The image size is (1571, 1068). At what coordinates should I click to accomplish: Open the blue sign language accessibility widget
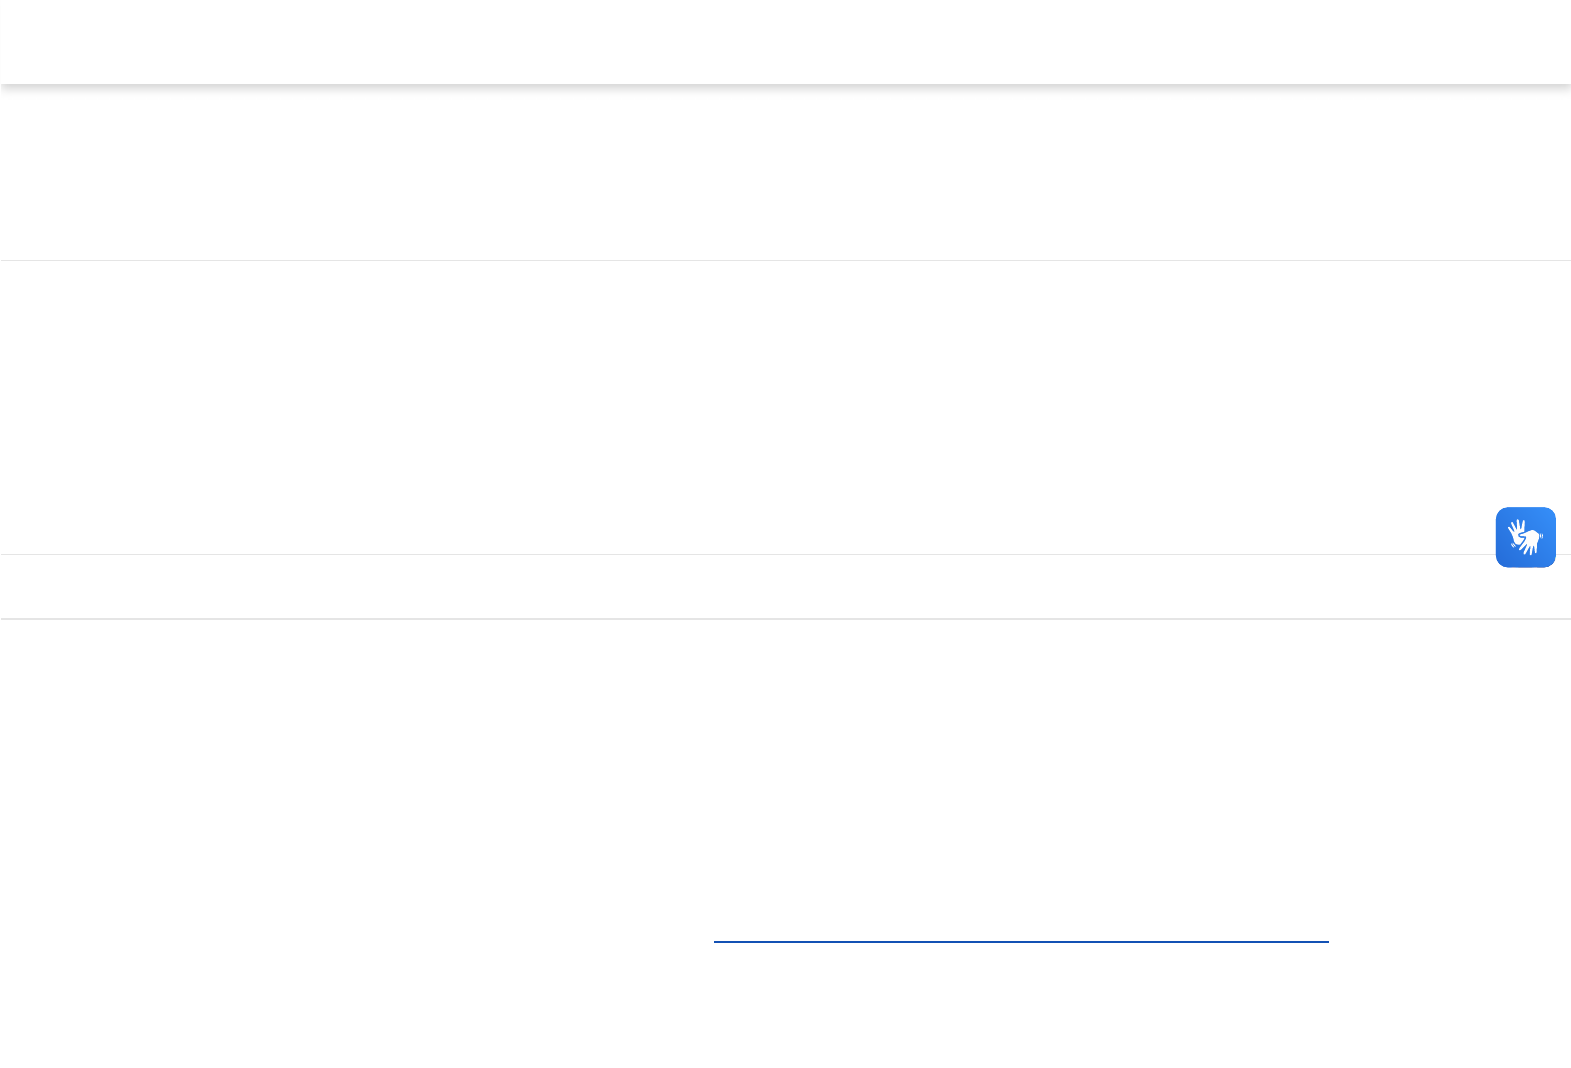1525,537
